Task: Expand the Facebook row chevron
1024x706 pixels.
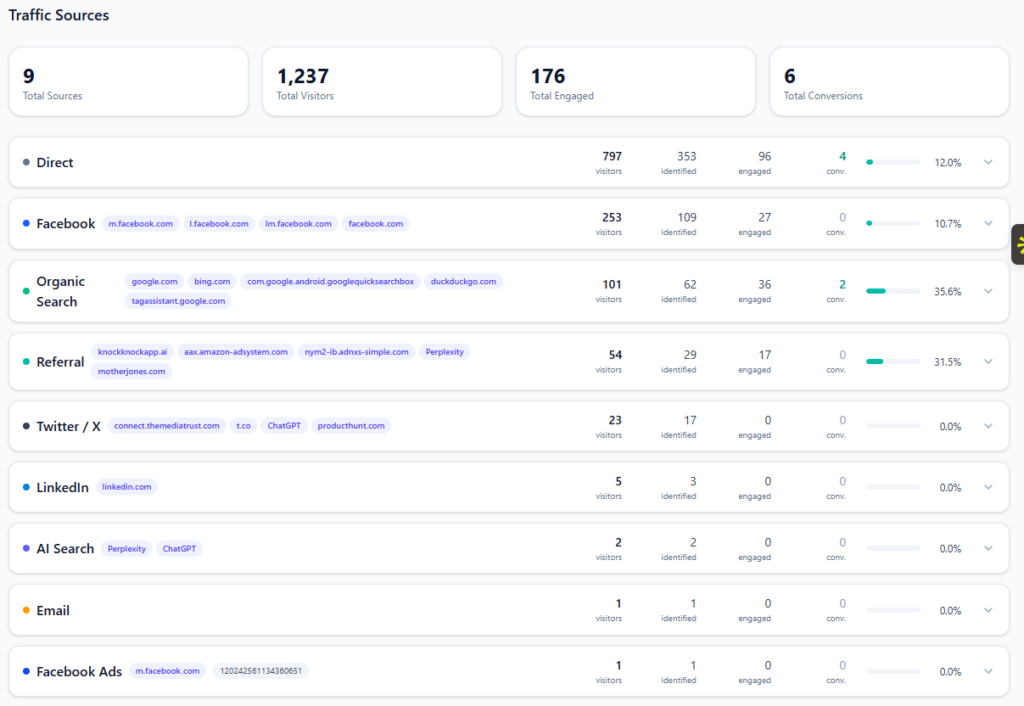Action: (x=988, y=224)
